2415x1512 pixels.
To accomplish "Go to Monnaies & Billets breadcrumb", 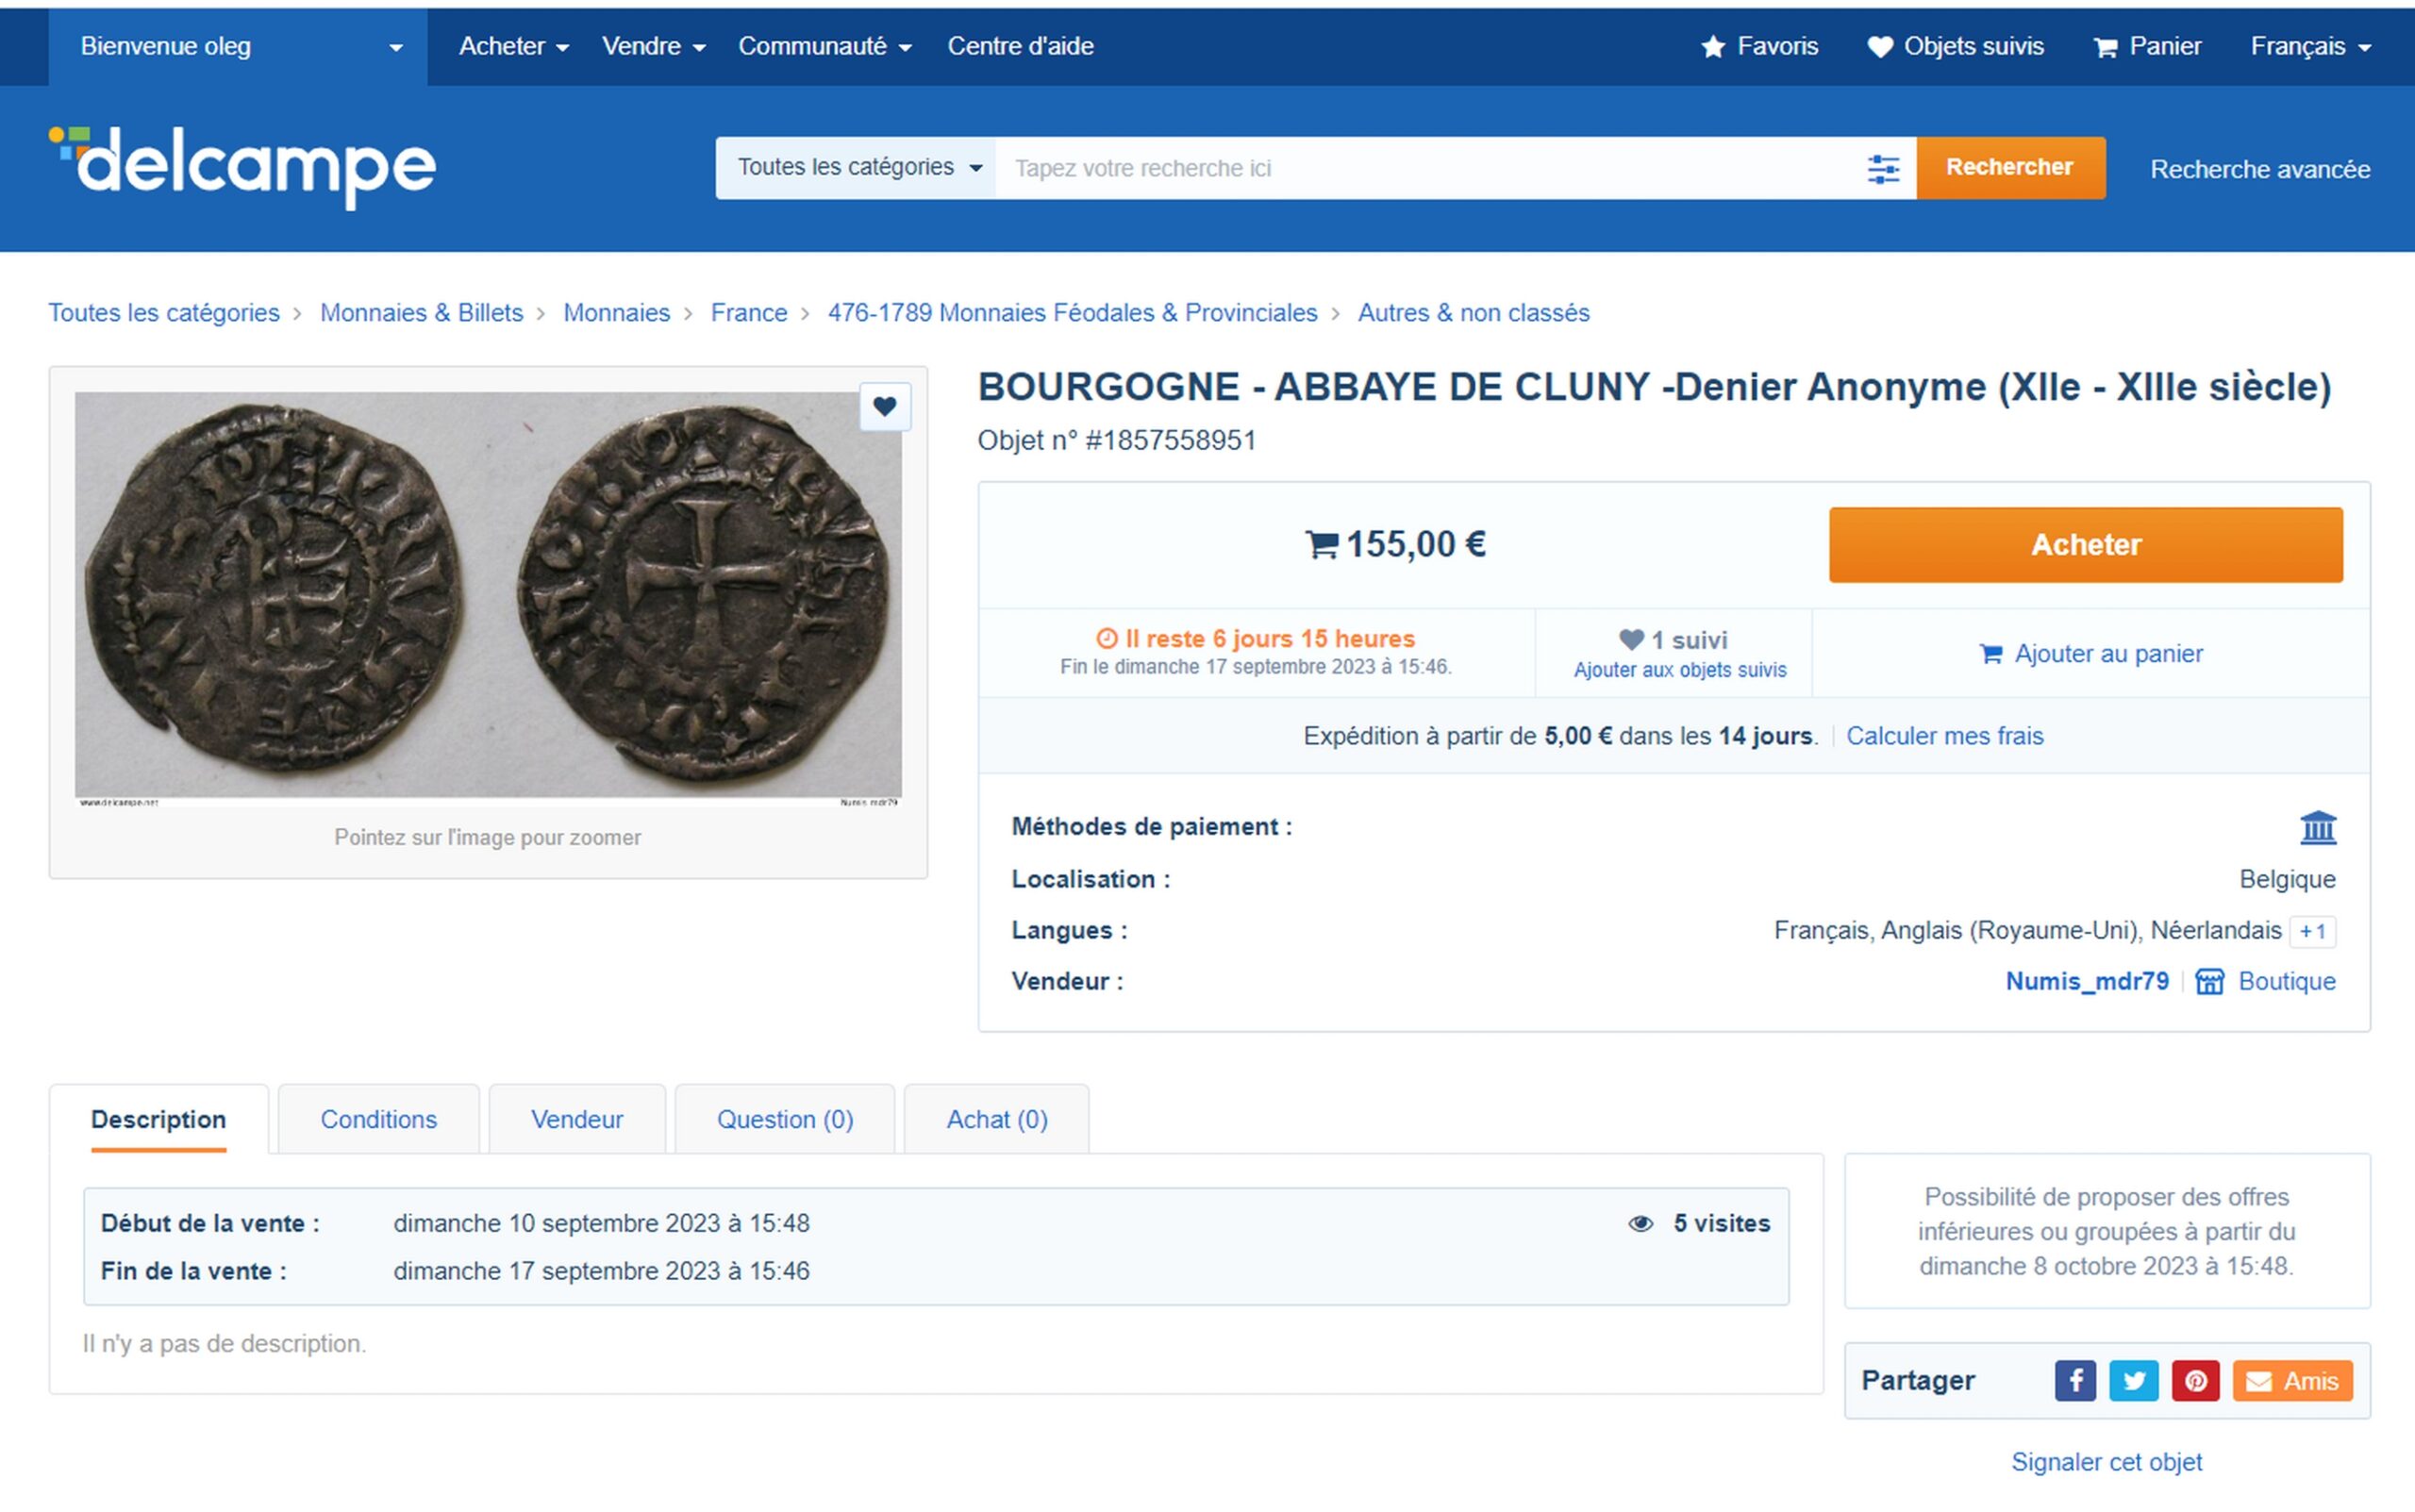I will (x=421, y=313).
